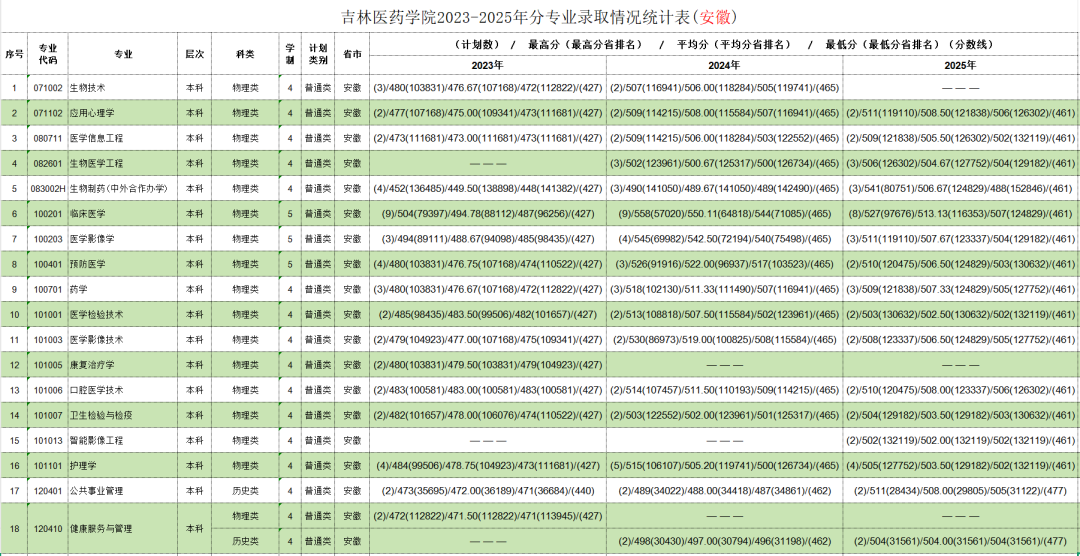Select the 计划类别 column header
This screenshot has height=556, width=1080.
tap(318, 54)
